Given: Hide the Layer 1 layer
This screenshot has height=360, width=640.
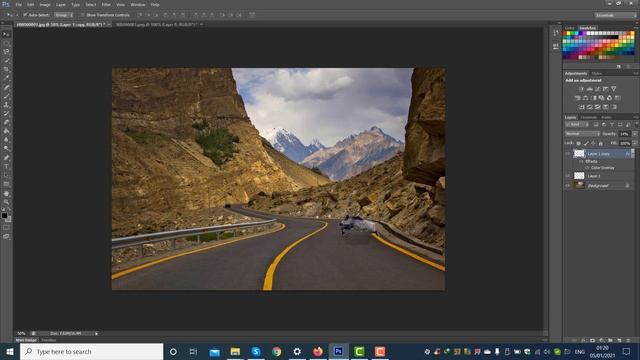Looking at the screenshot, I should pos(567,176).
